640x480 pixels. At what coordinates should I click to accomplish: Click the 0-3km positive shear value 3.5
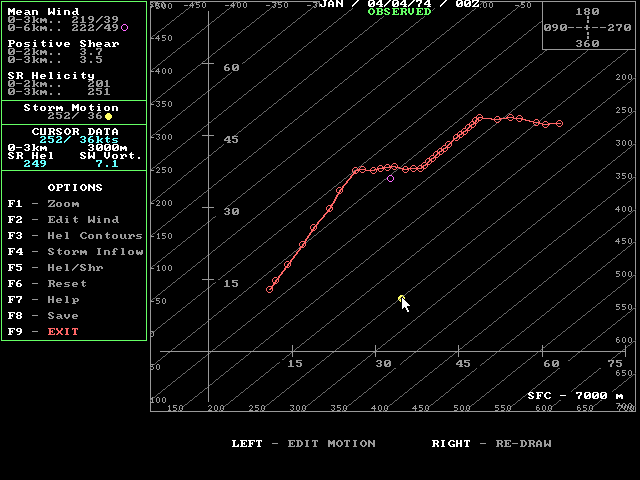tap(91, 60)
